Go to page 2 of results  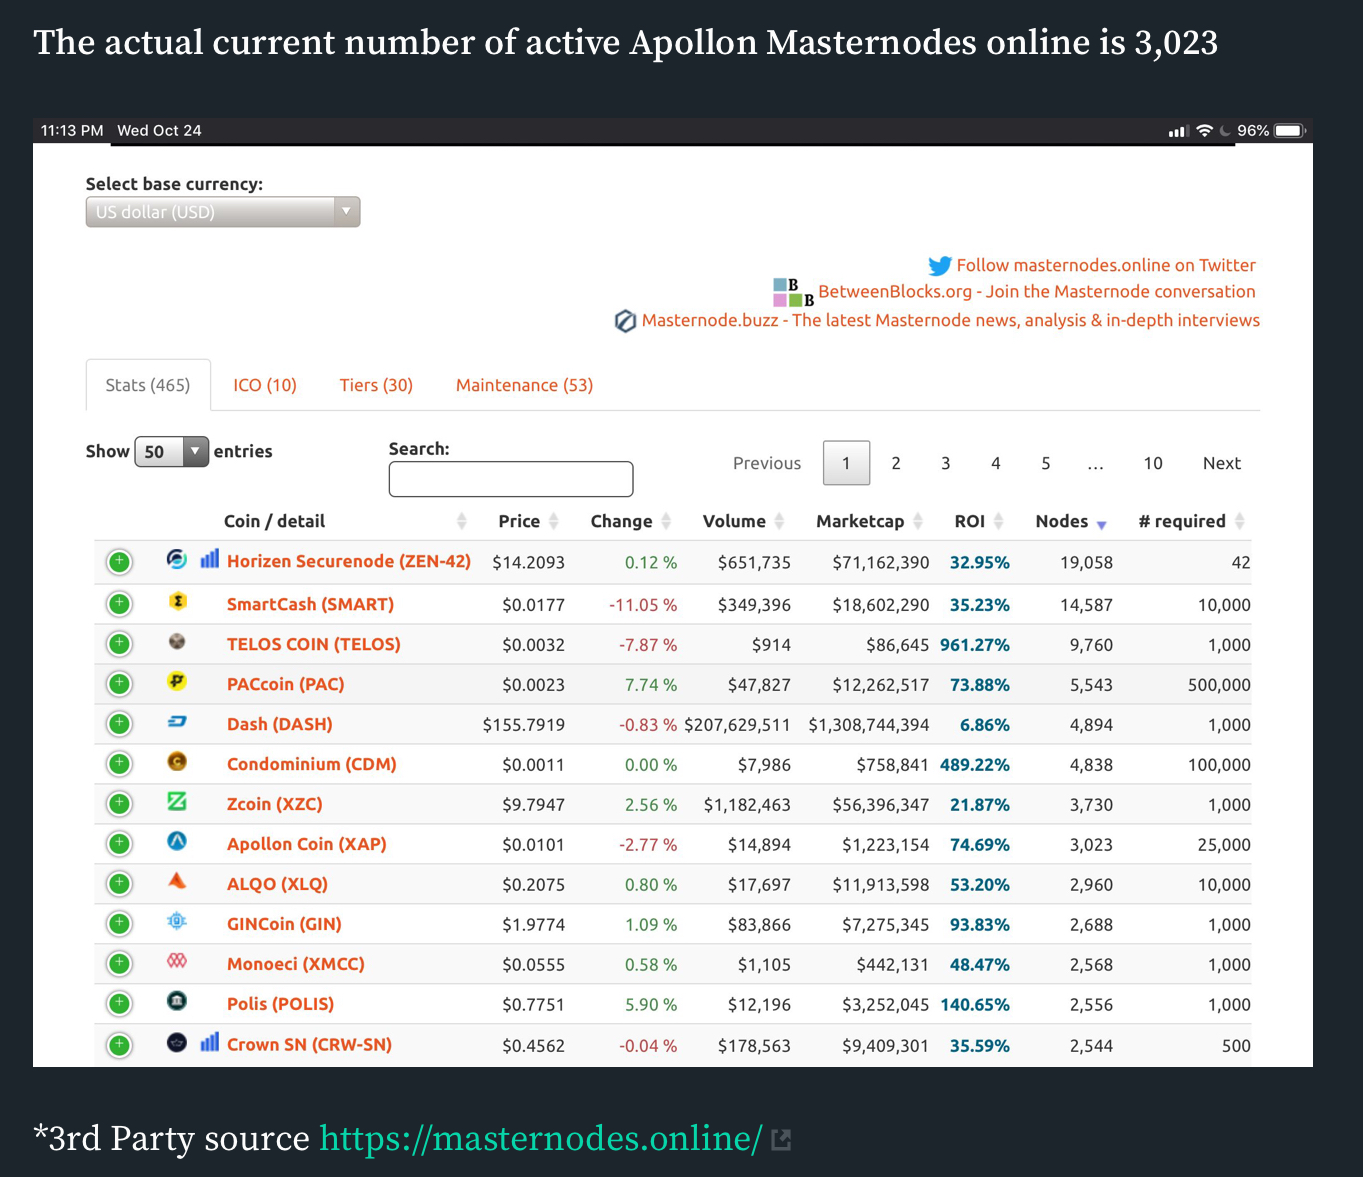pyautogui.click(x=896, y=463)
